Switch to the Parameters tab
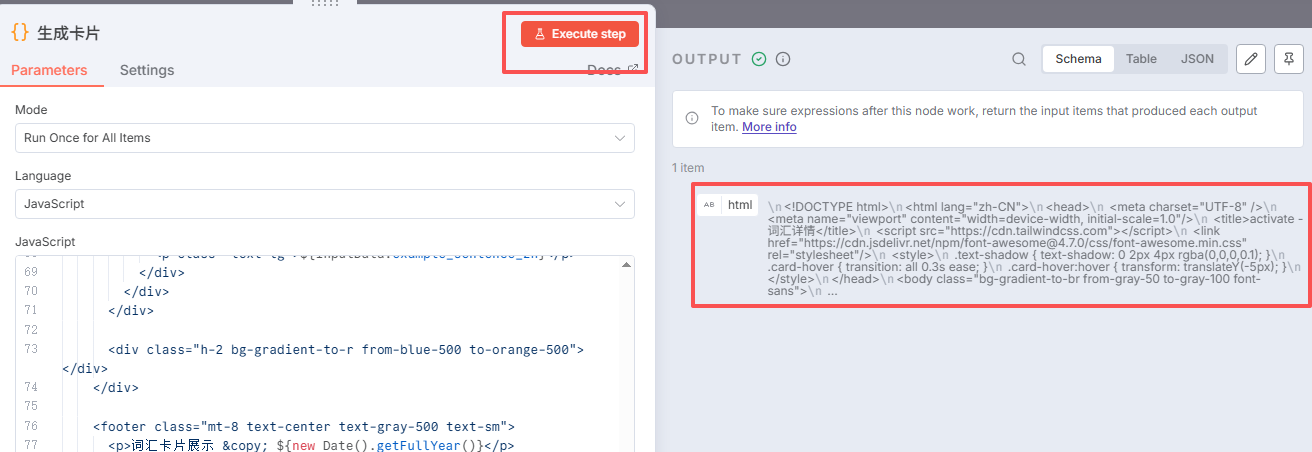 (x=49, y=70)
